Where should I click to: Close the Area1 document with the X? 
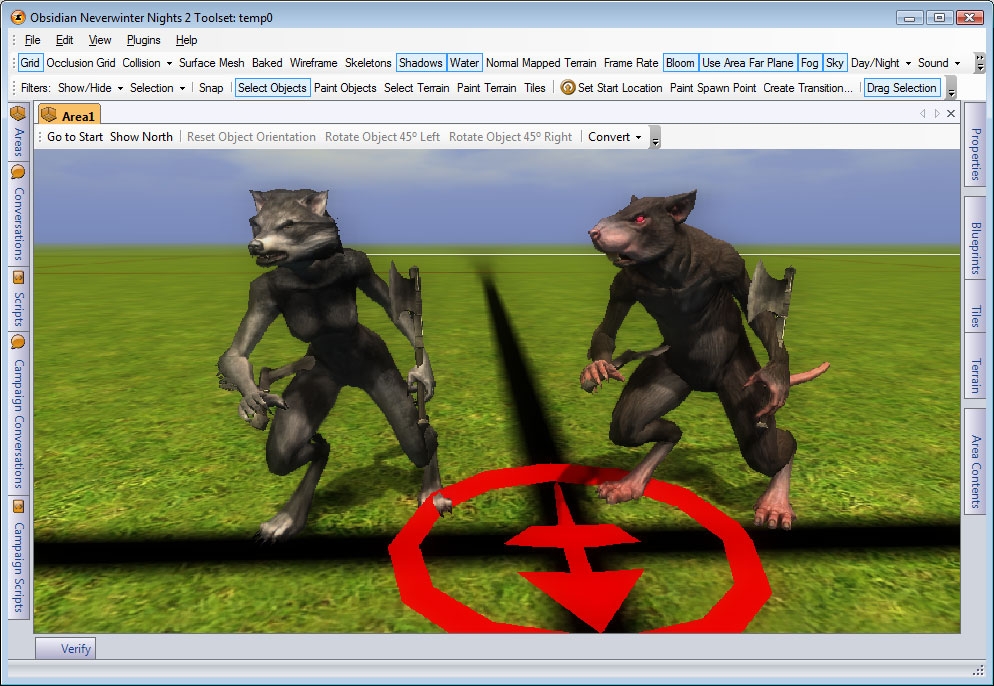point(950,114)
